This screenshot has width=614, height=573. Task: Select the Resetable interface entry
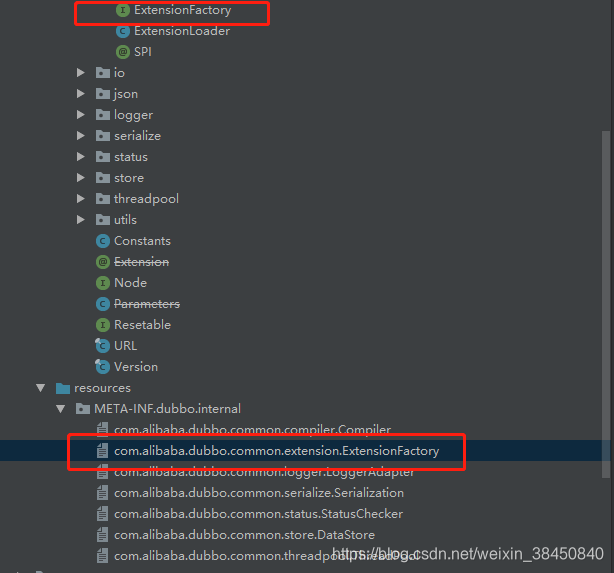143,325
